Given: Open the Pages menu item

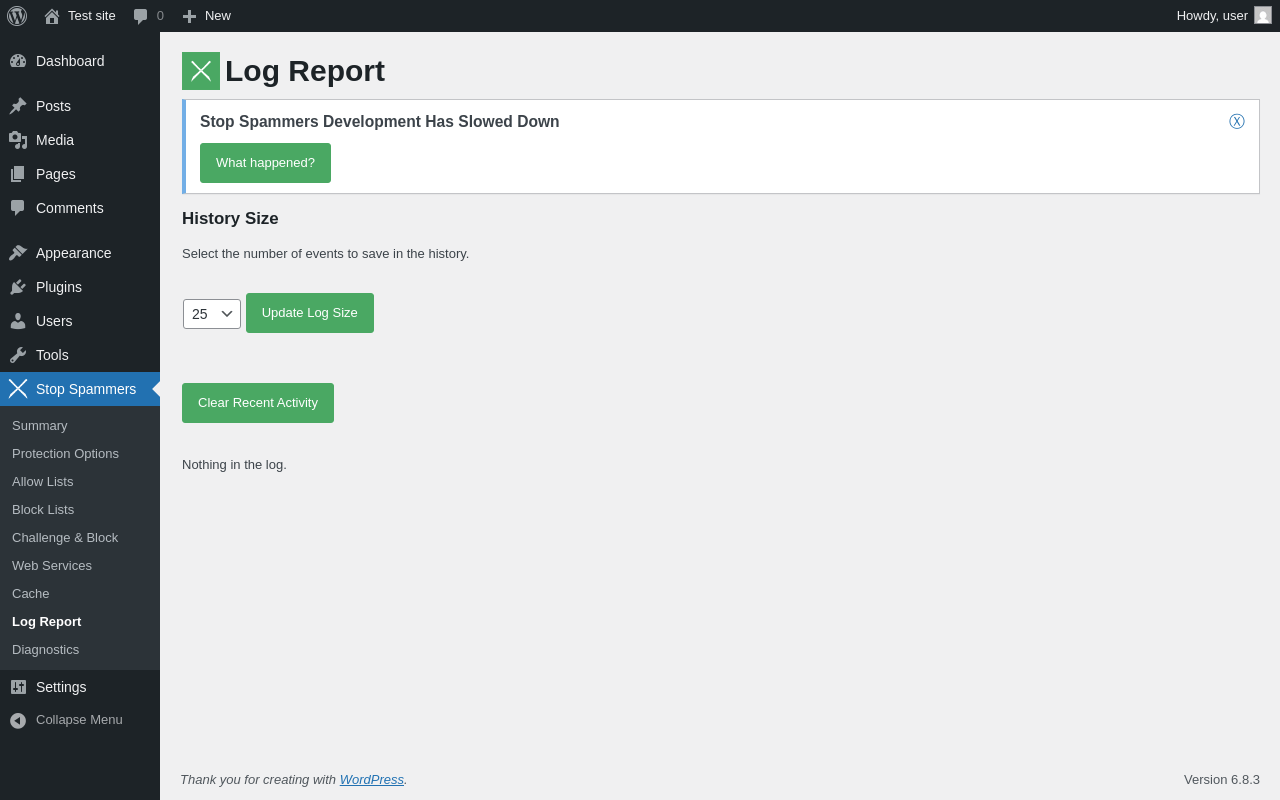Looking at the screenshot, I should tap(80, 174).
